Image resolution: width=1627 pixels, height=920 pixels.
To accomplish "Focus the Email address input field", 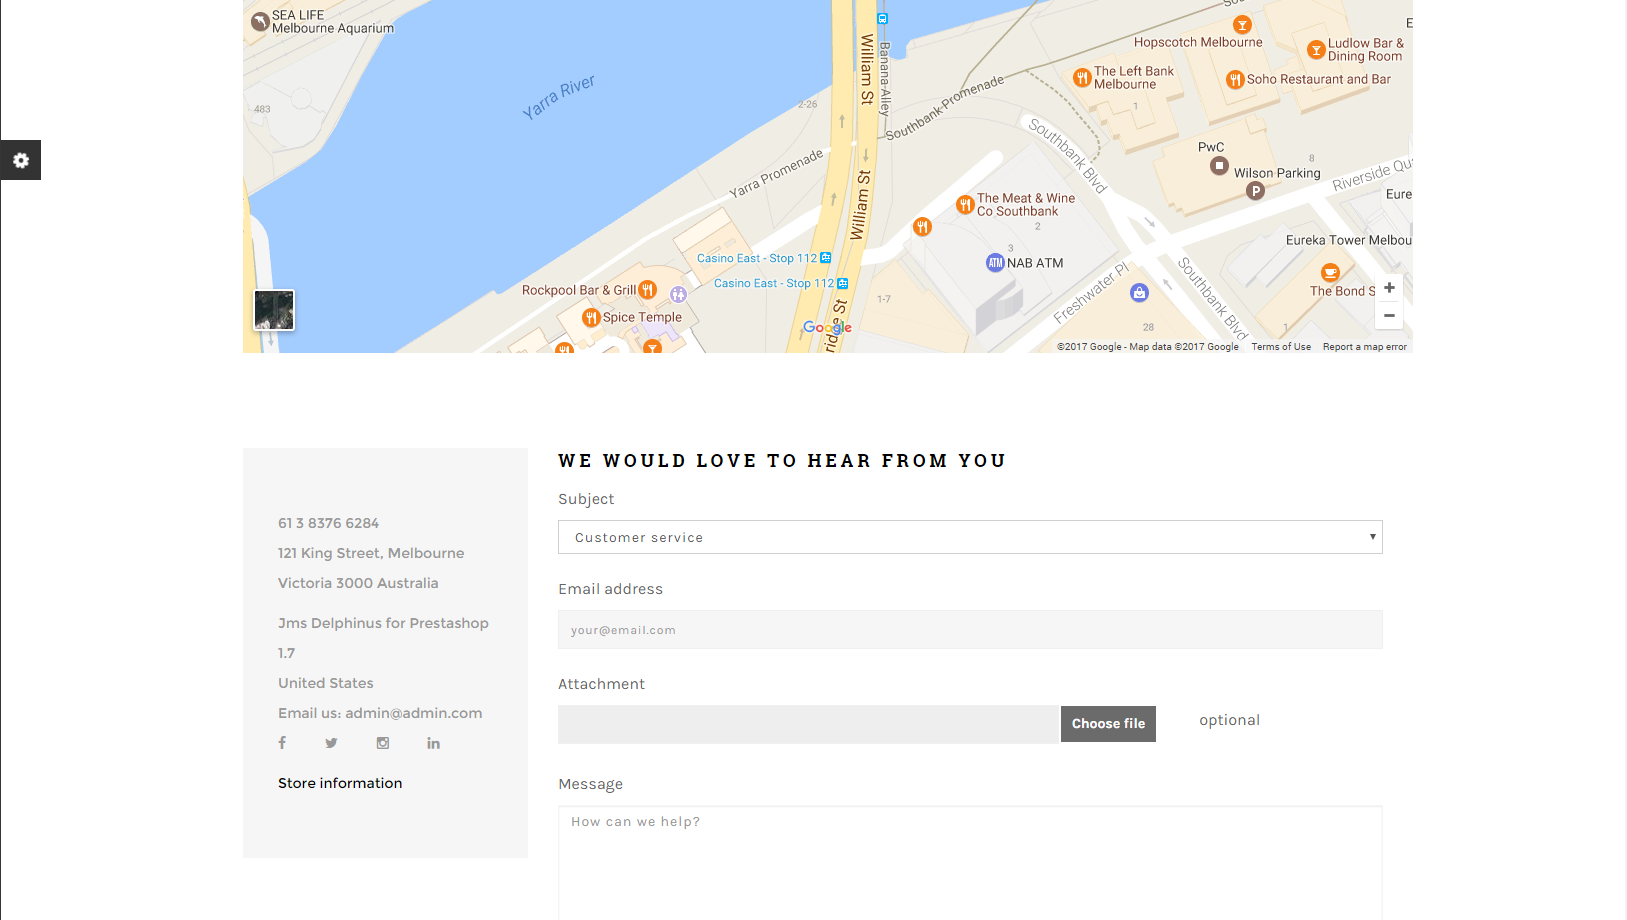I will [970, 630].
